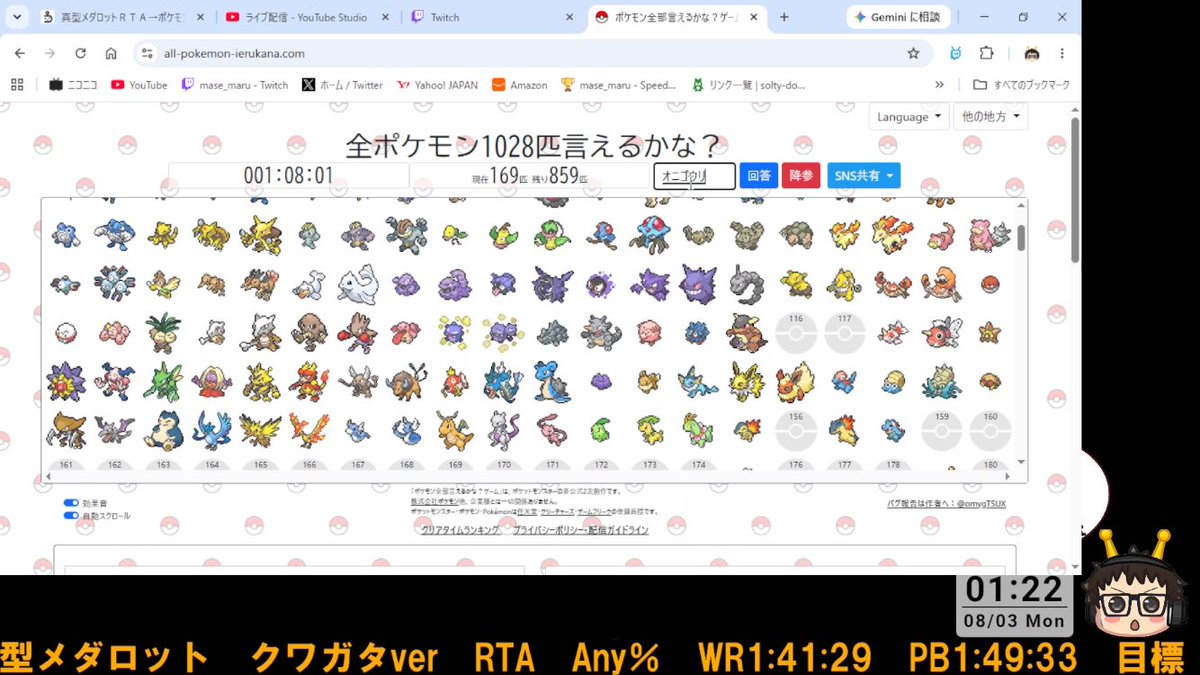The width and height of the screenshot is (1200, 675).
Task: Open the Yahoo! JAPAN bookmark
Action: tap(438, 85)
